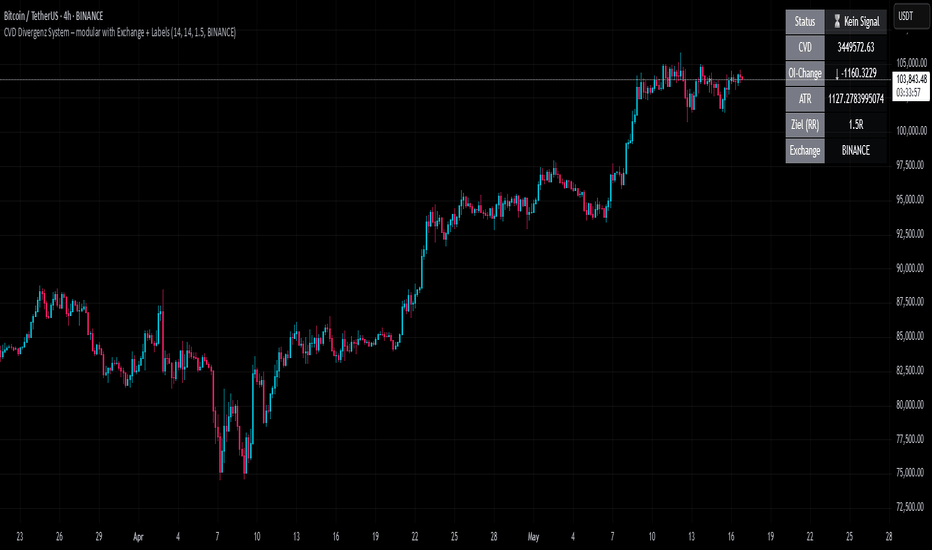
Task: Click the Ziel (RR) label cell
Action: pyautogui.click(x=805, y=125)
